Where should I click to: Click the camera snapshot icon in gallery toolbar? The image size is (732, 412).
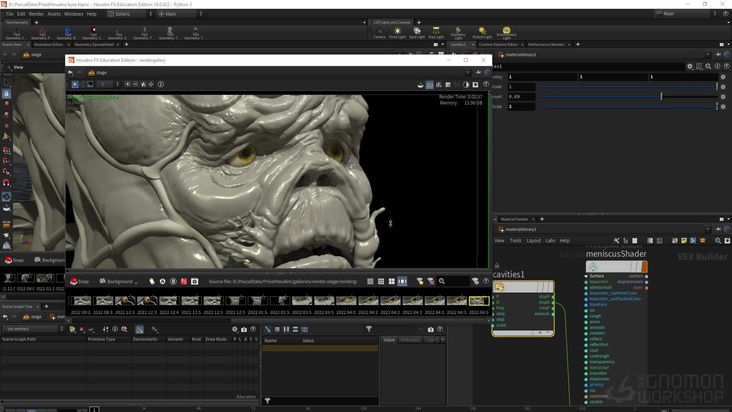click(x=195, y=281)
